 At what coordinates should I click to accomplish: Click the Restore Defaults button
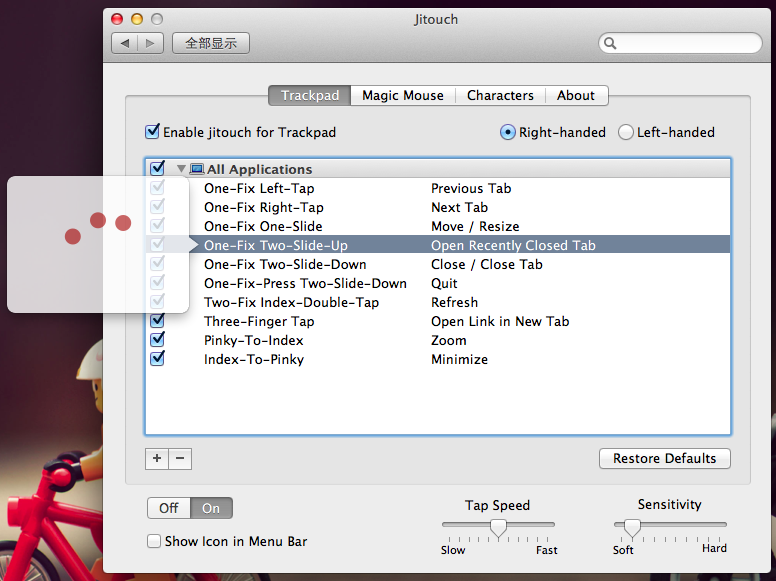click(x=665, y=458)
